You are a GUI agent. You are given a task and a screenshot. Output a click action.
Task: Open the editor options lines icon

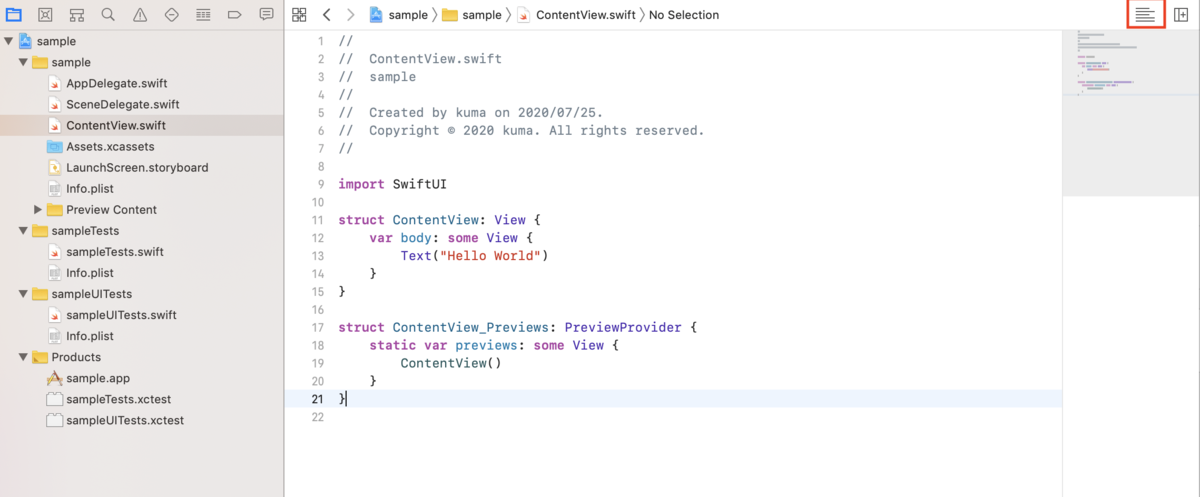point(1145,15)
